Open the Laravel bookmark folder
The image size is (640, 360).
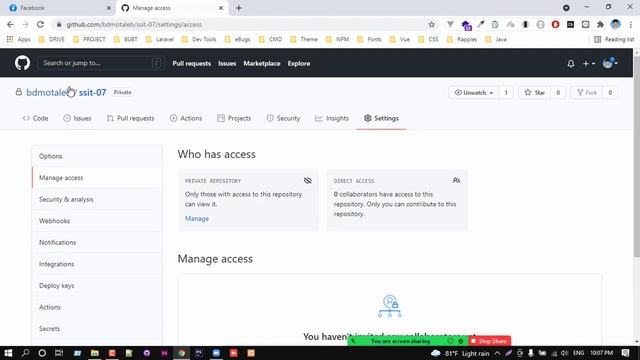tap(160, 39)
